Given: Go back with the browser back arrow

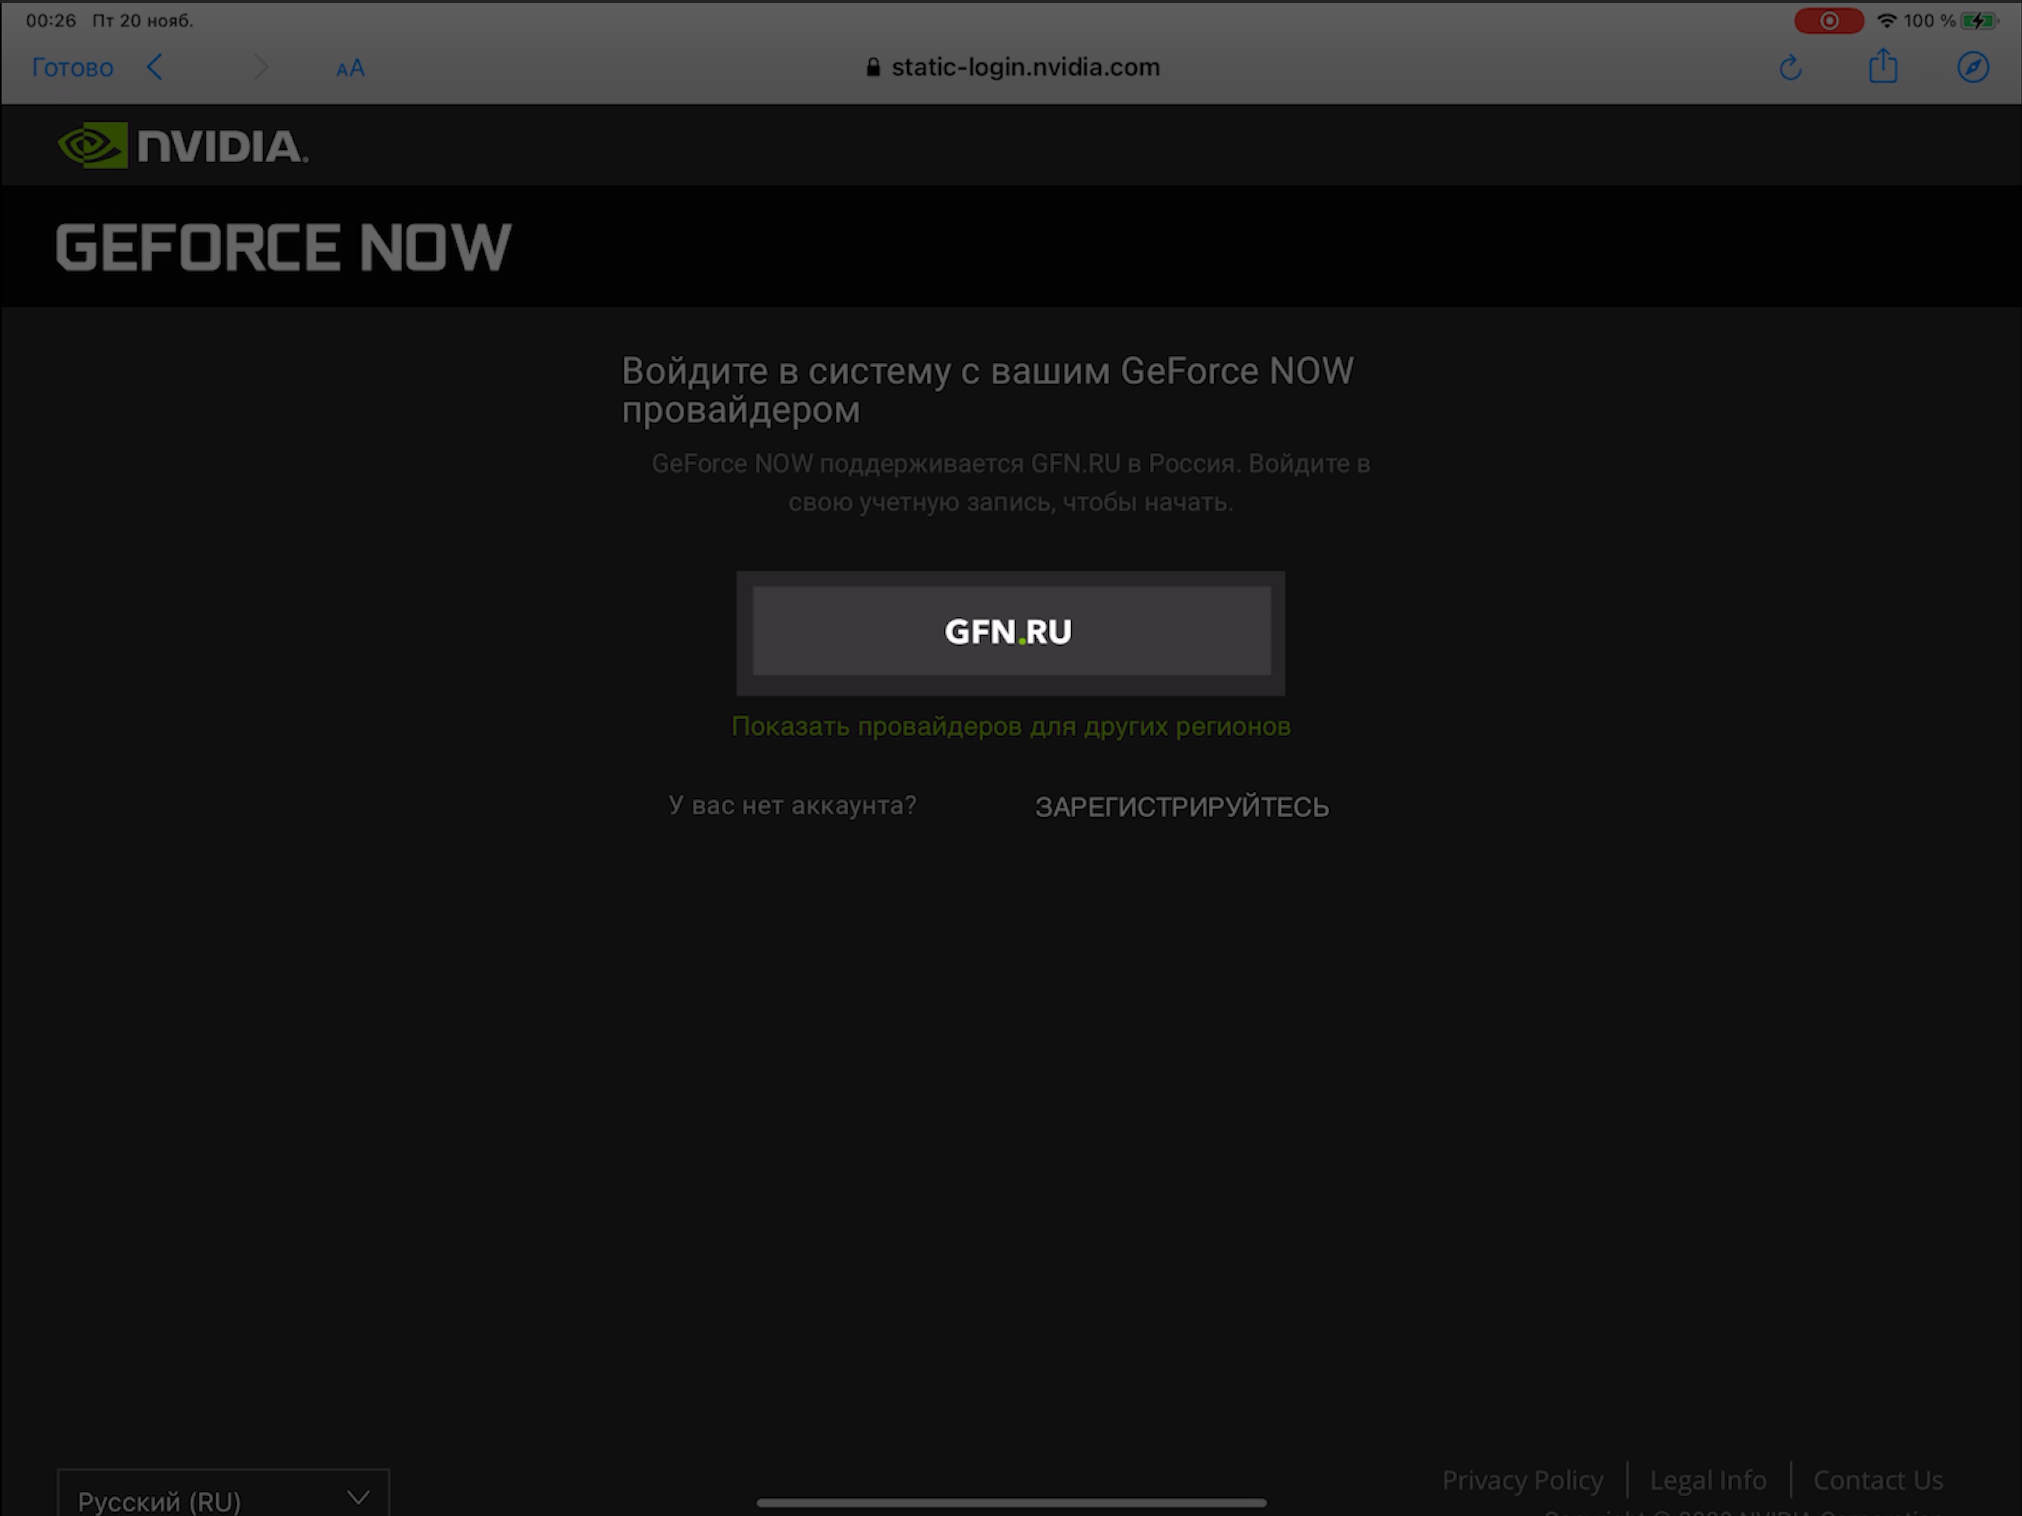Looking at the screenshot, I should click(155, 67).
